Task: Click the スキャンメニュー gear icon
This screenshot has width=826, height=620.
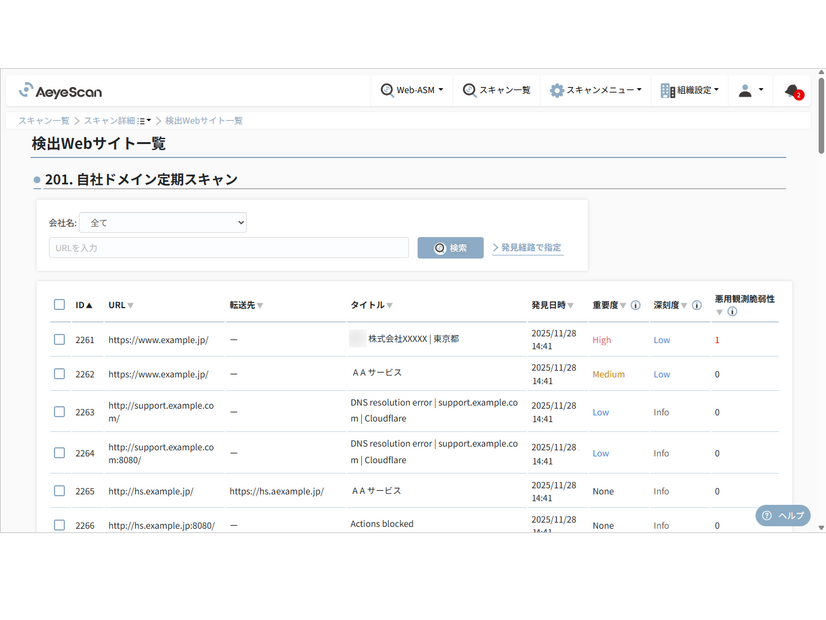Action: pos(557,89)
